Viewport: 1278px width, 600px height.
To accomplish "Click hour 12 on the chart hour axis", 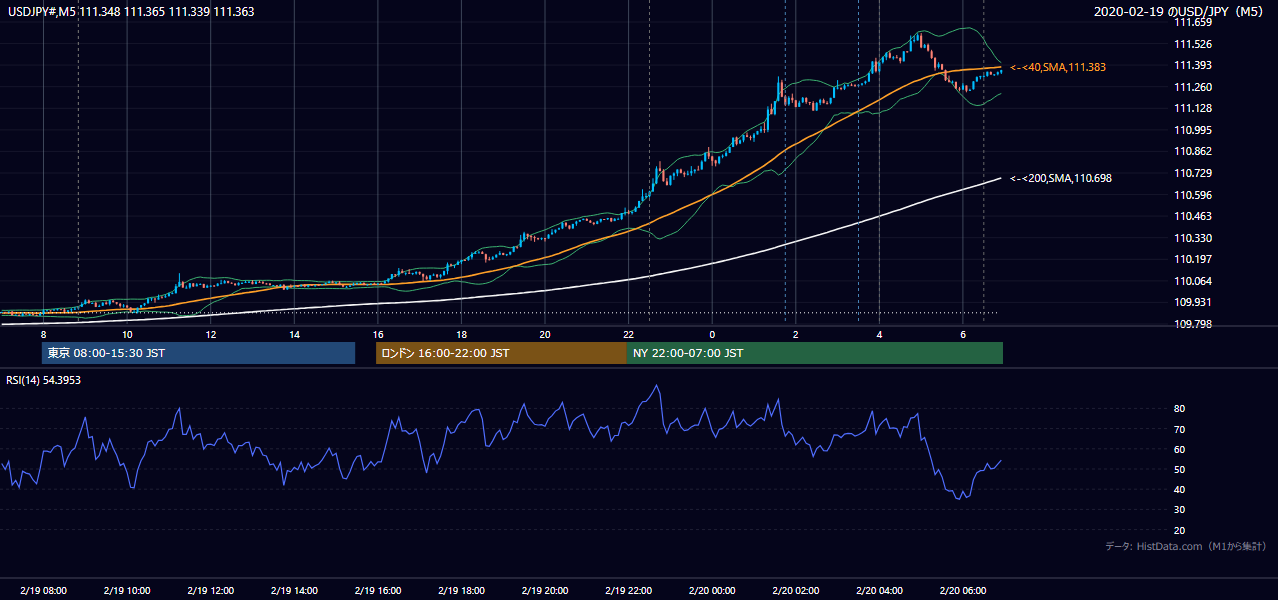I will coord(211,334).
